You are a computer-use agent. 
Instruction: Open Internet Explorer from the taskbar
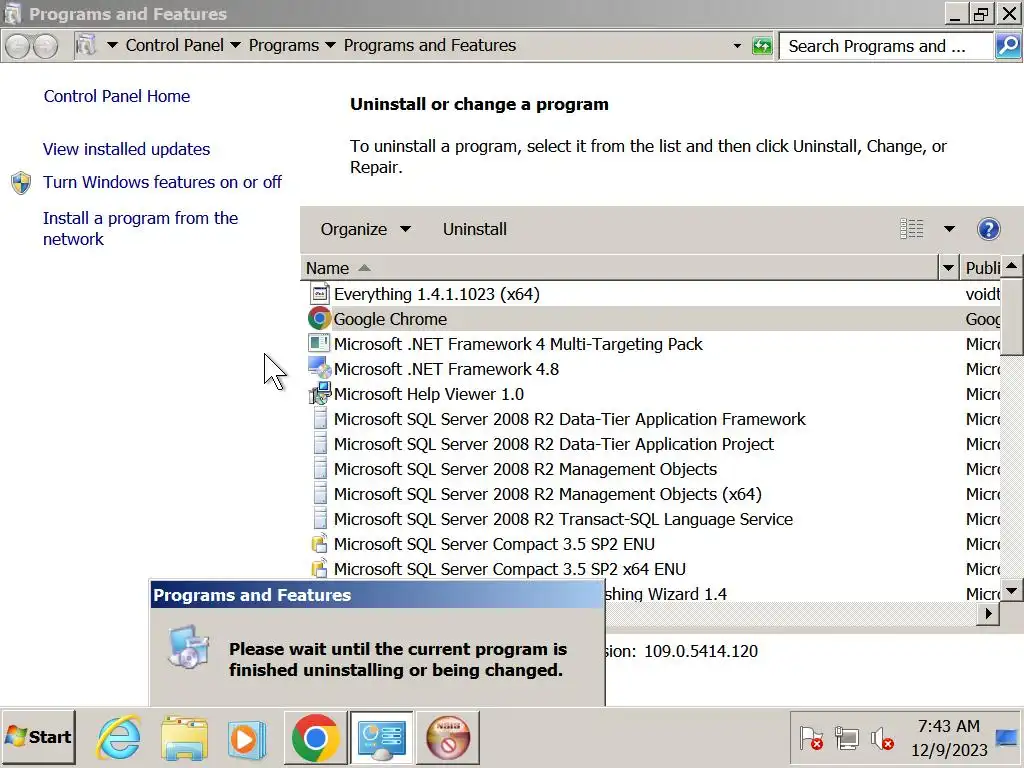[118, 737]
